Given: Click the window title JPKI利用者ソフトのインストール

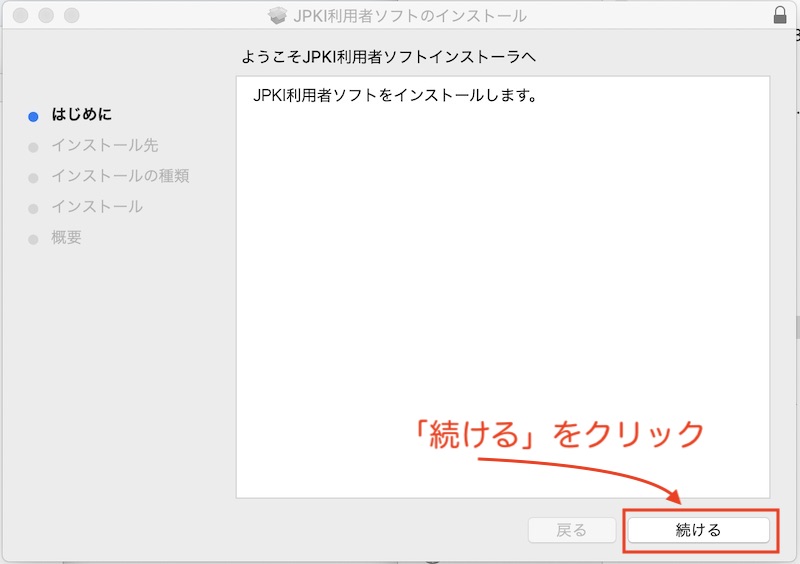Looking at the screenshot, I should 410,16.
